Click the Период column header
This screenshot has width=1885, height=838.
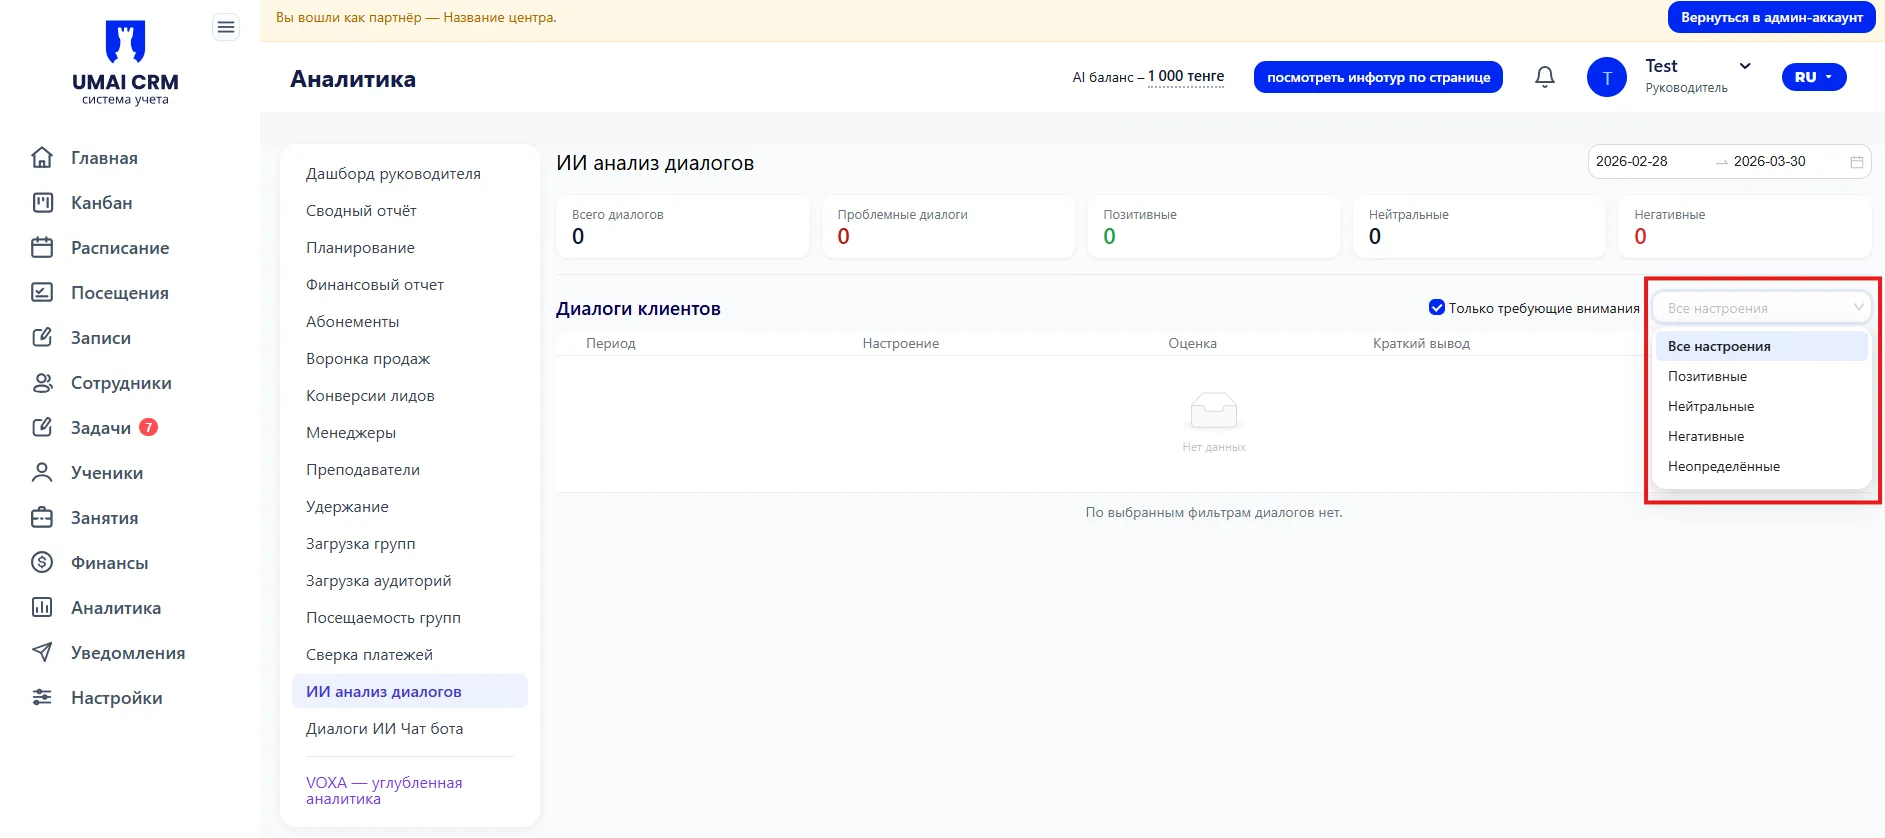[x=610, y=344]
